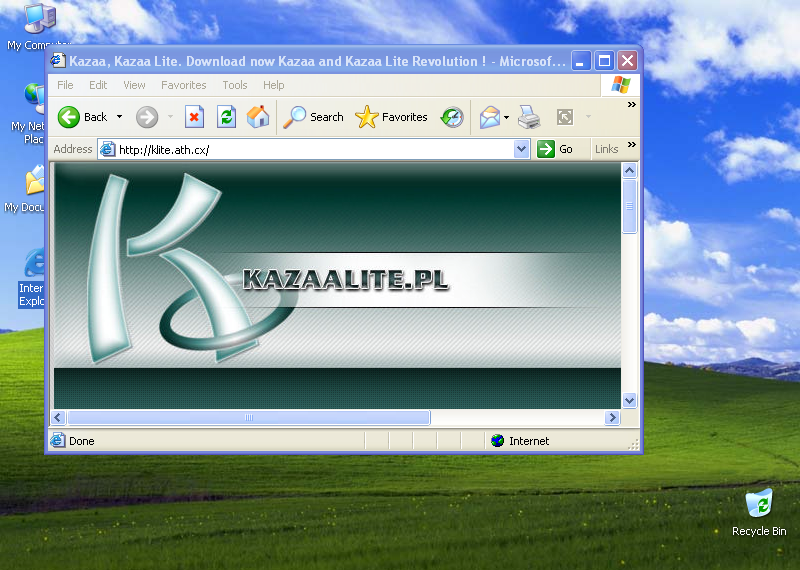Open the address bar dropdown list
The image size is (800, 570).
[521, 150]
